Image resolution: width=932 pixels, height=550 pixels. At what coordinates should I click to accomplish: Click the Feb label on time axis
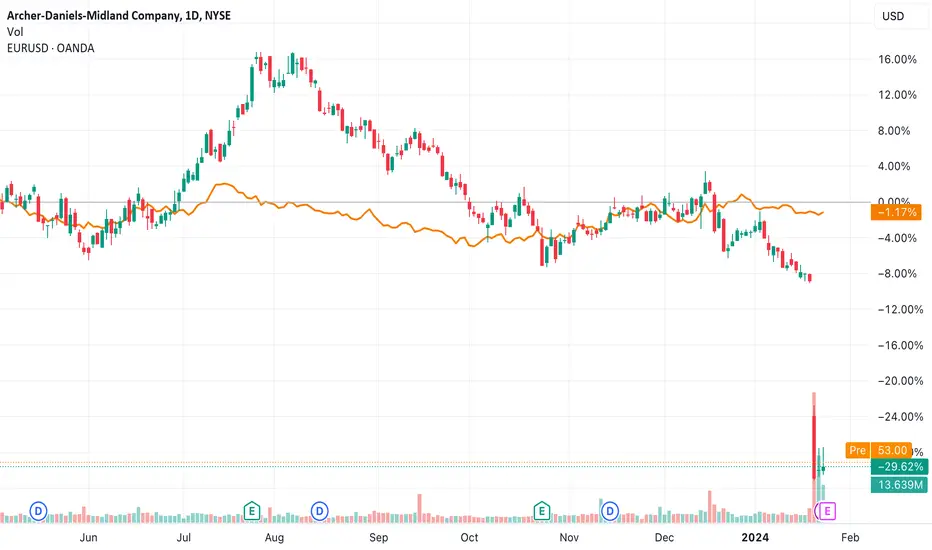pos(850,538)
